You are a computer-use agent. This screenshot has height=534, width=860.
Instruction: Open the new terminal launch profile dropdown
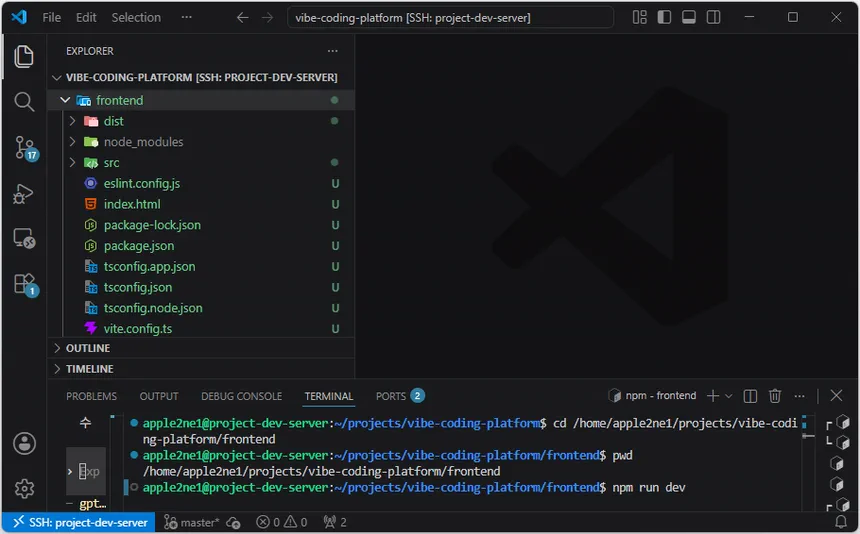tap(728, 396)
